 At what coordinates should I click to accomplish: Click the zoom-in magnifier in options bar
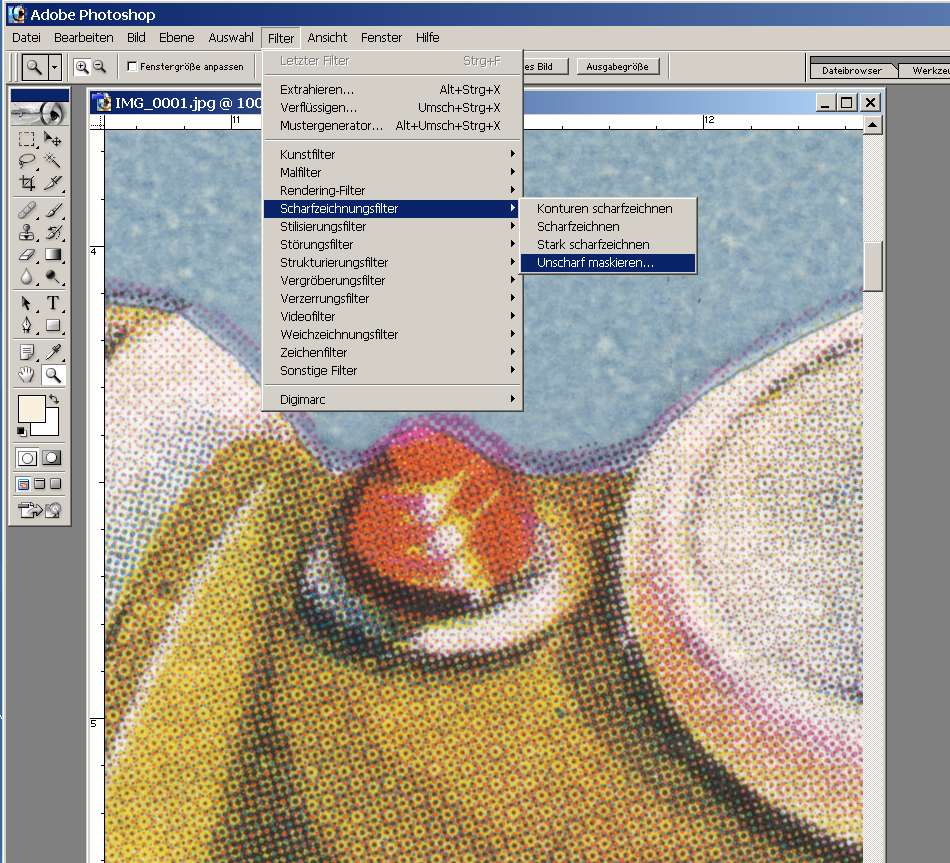[x=82, y=67]
